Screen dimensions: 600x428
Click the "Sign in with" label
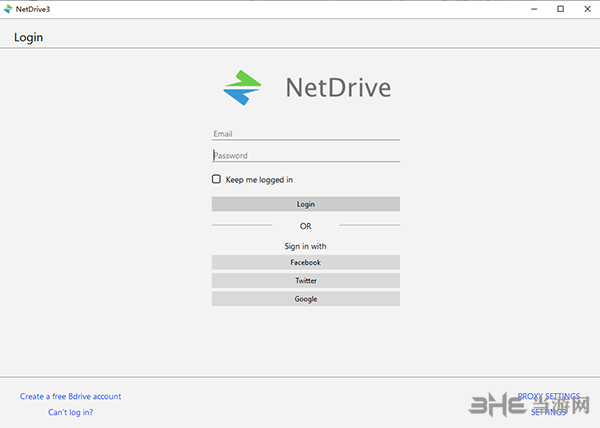point(305,246)
